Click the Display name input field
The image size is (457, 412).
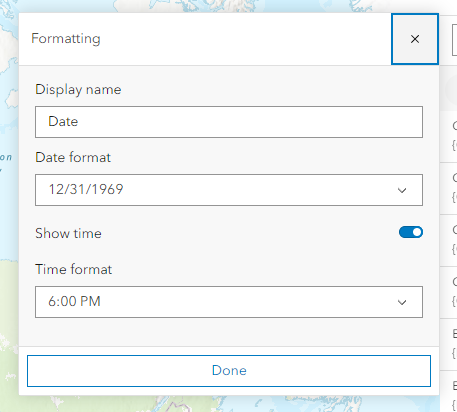[229, 122]
